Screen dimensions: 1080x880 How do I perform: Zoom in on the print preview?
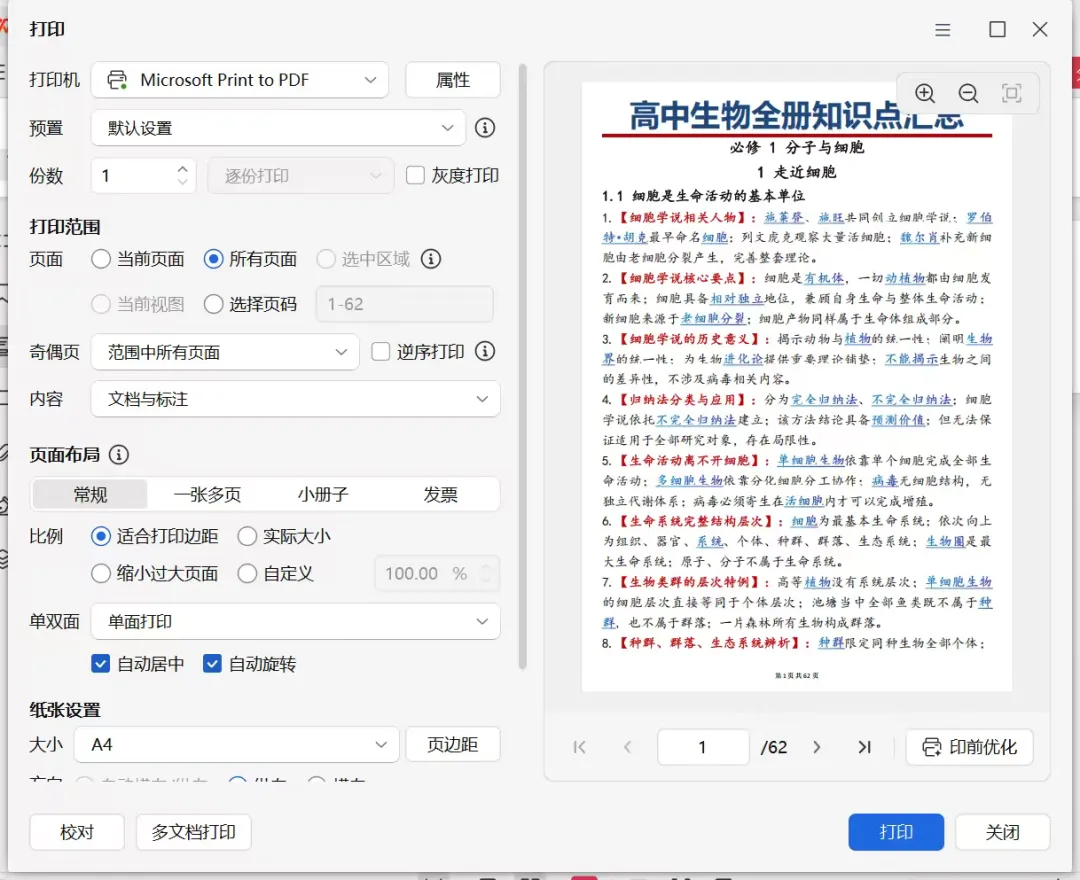pyautogui.click(x=924, y=93)
